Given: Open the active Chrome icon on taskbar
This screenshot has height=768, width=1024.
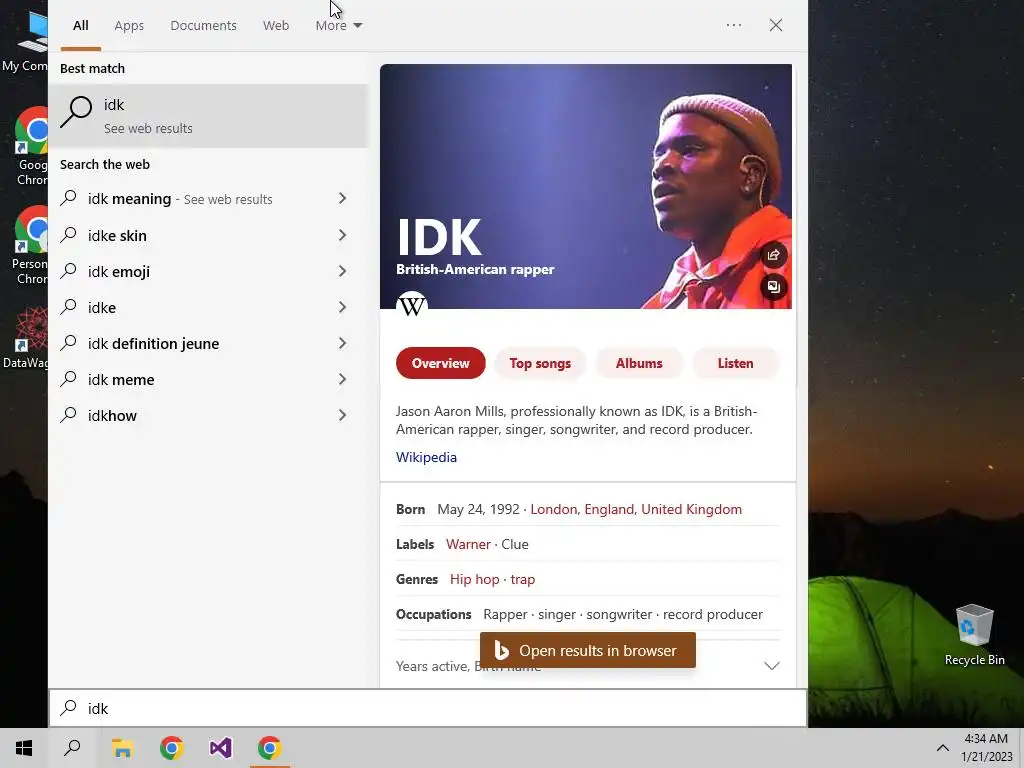Looking at the screenshot, I should click(269, 748).
